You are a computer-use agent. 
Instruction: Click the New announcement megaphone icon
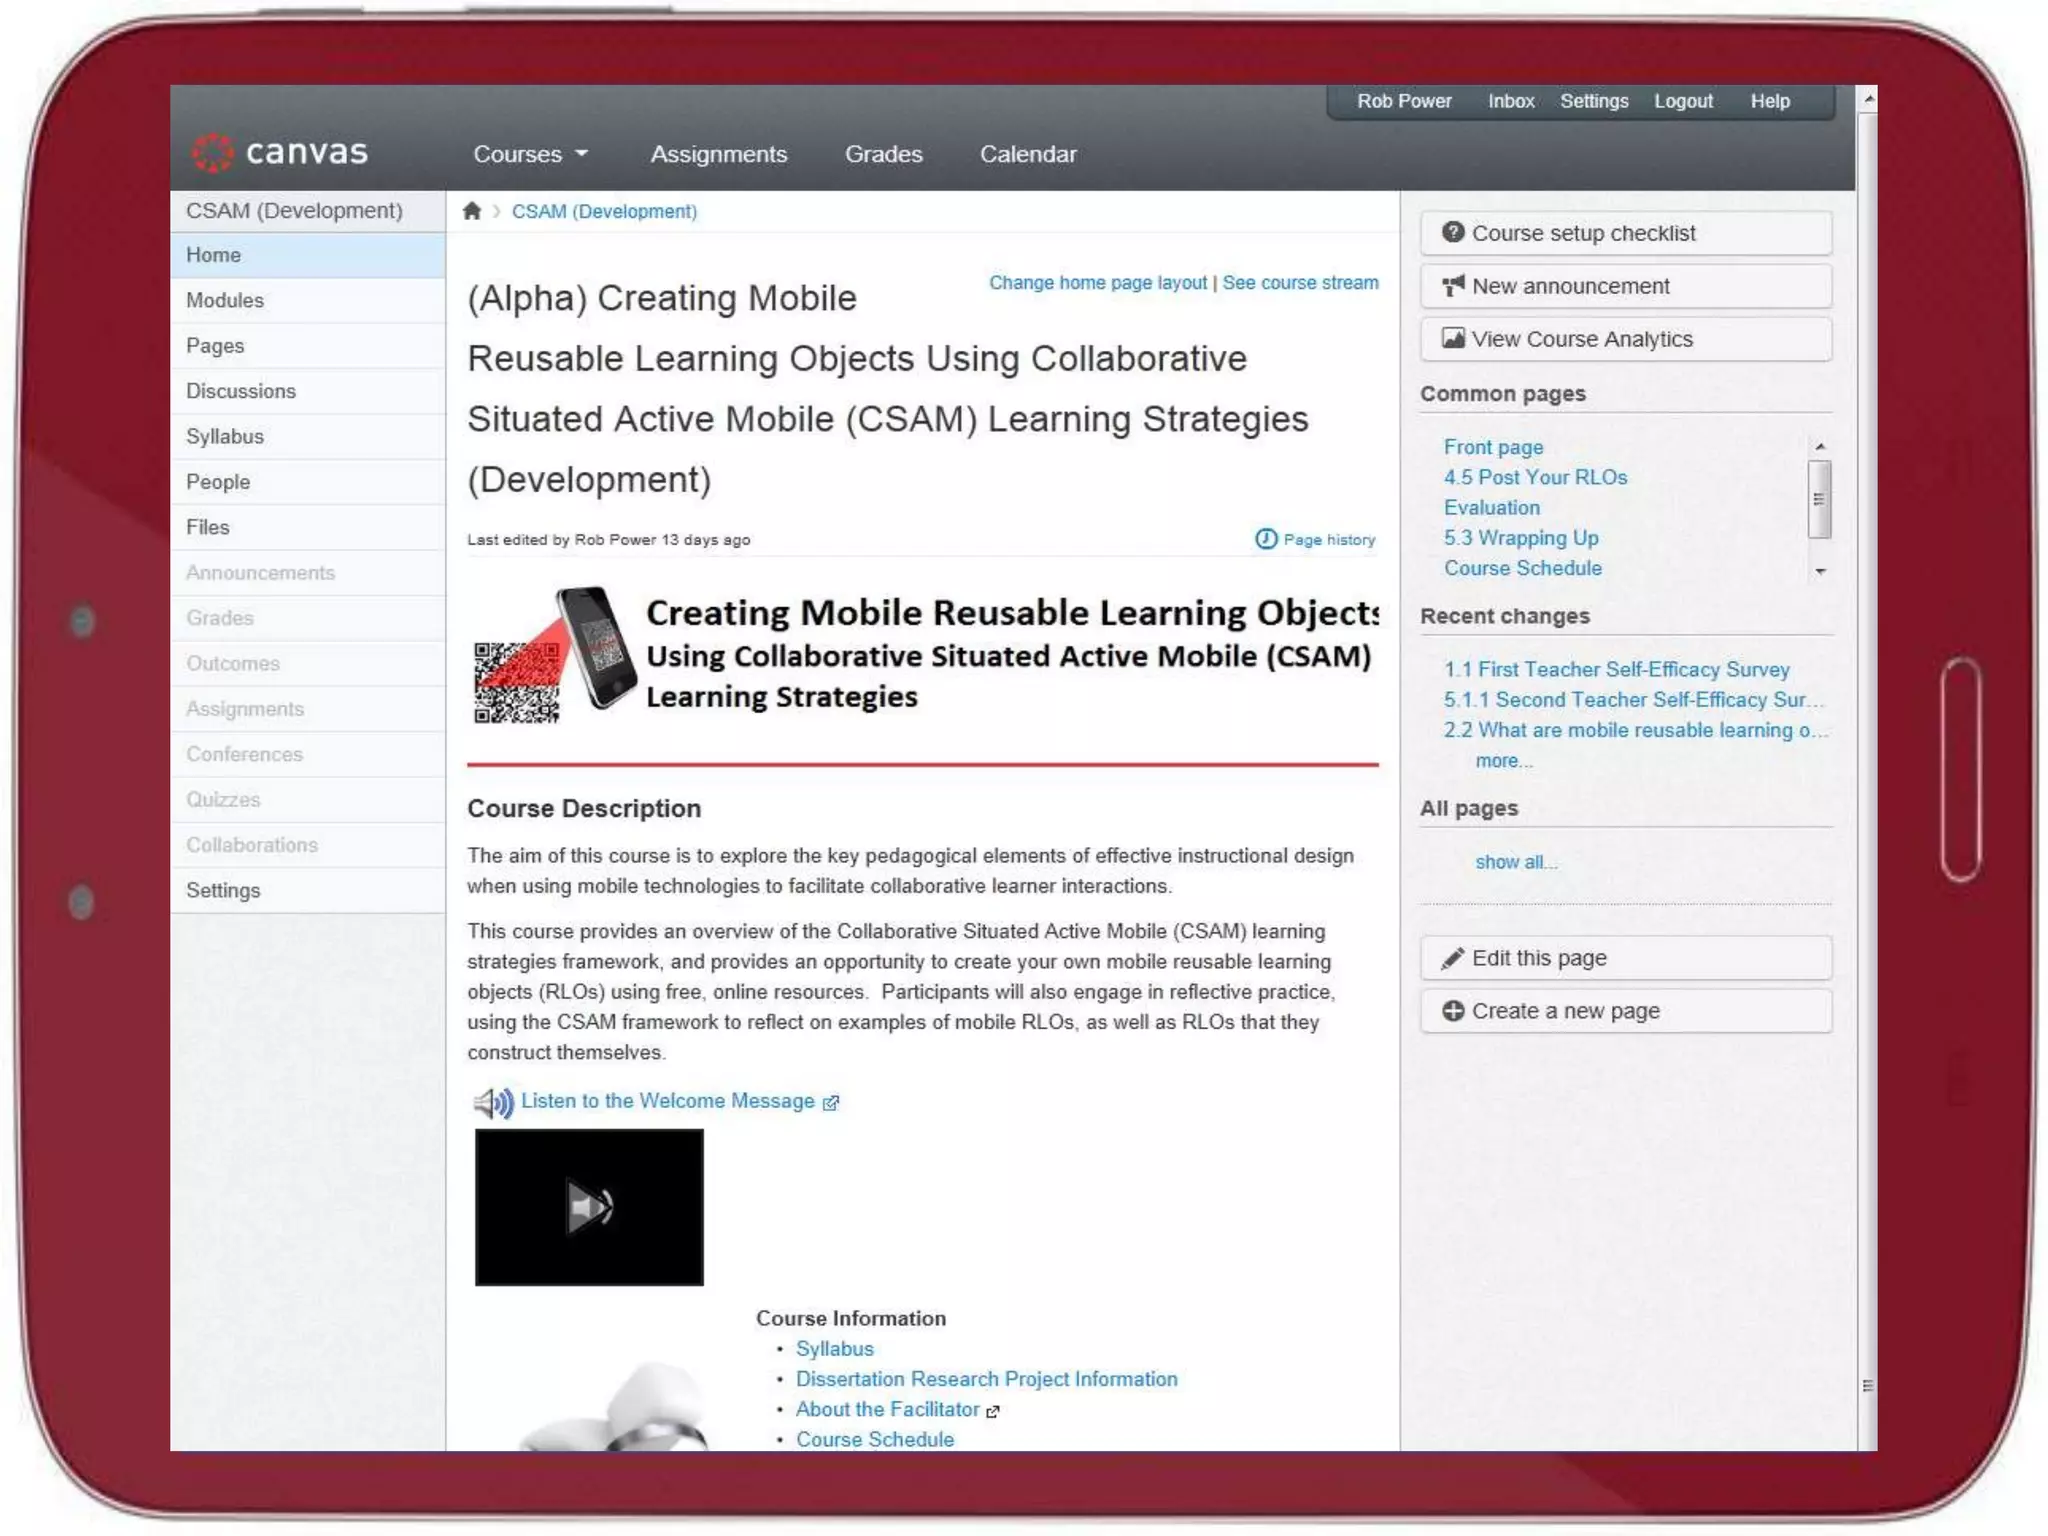1452,286
